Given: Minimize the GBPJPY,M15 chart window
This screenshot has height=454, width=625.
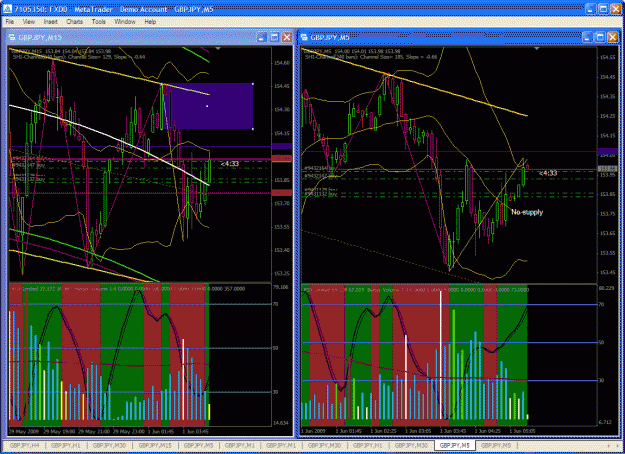Looking at the screenshot, I should coord(262,37).
